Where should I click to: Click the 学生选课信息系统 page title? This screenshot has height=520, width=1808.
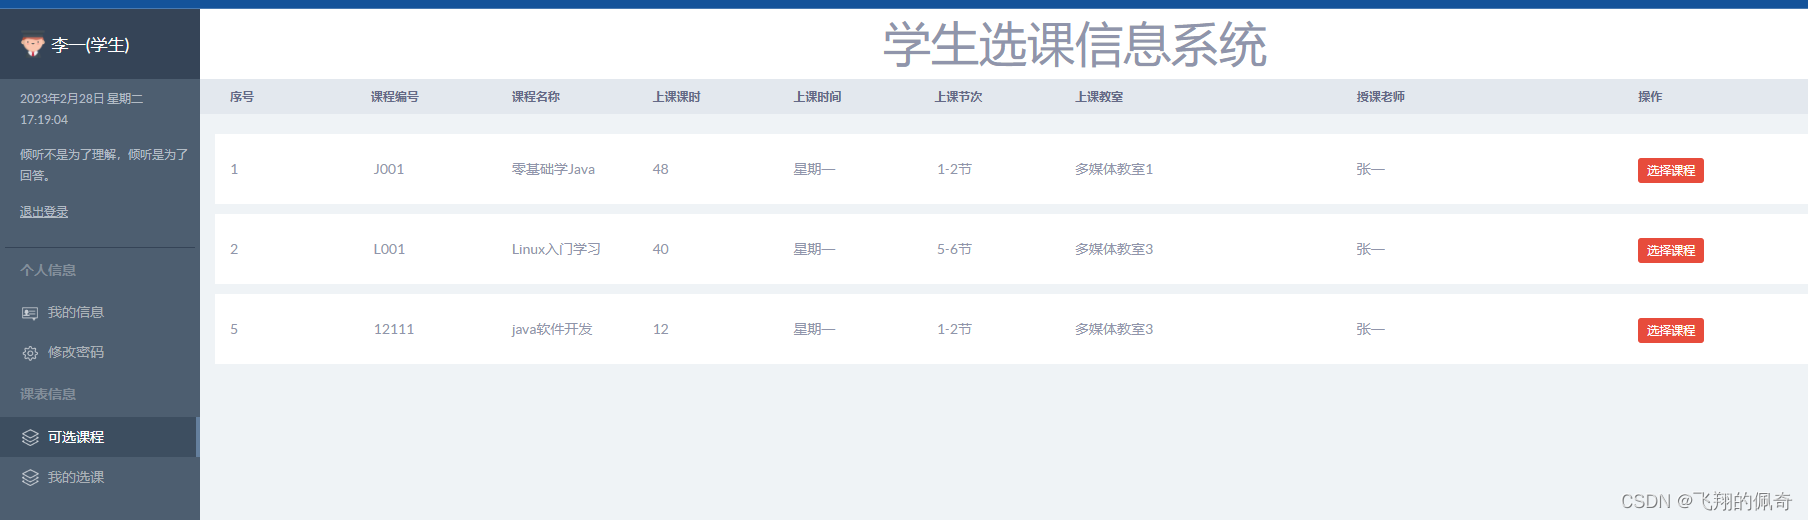pos(1075,45)
